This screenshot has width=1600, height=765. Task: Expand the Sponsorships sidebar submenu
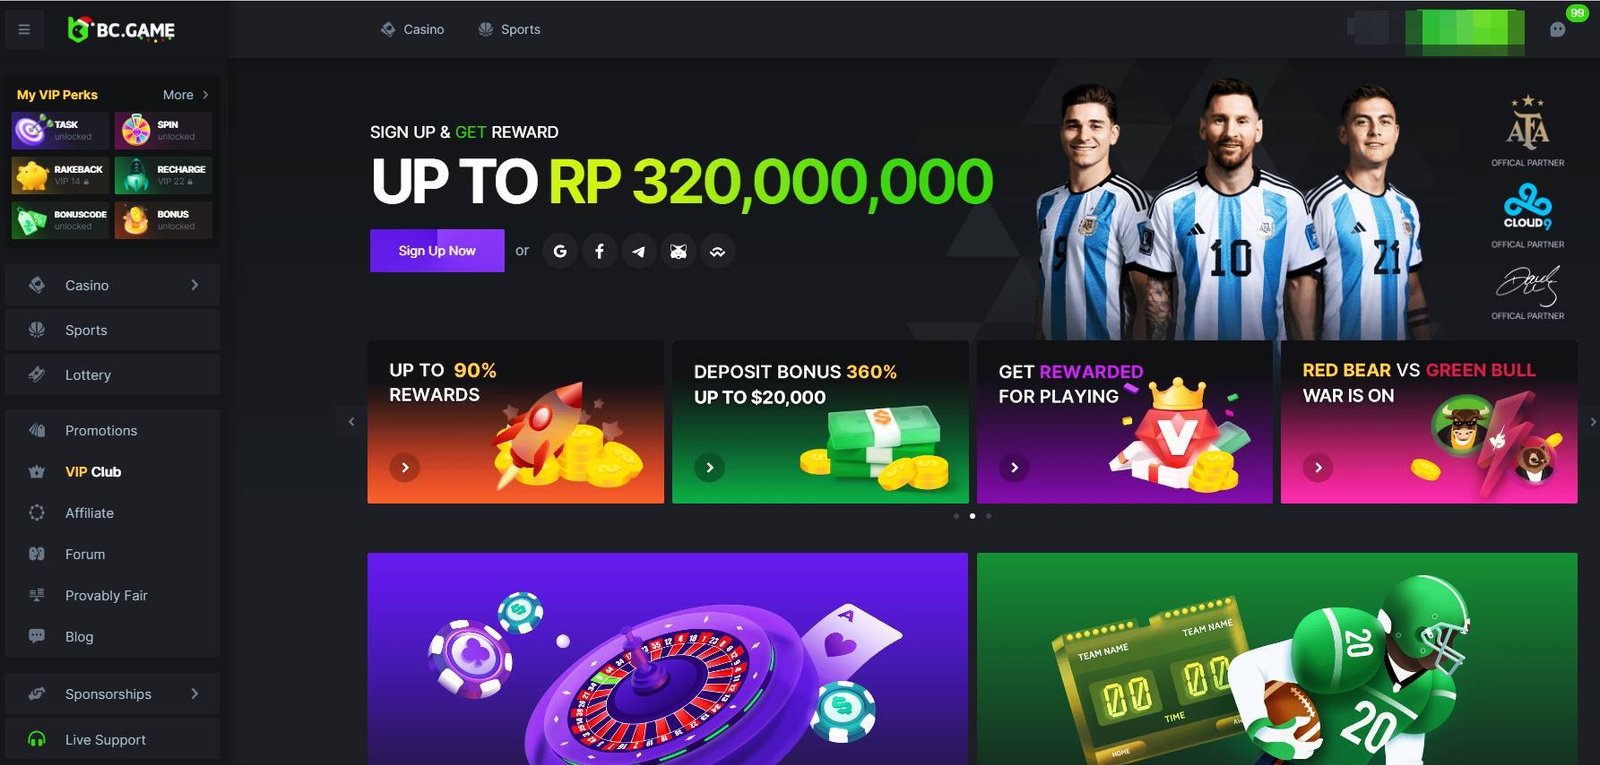coord(112,694)
